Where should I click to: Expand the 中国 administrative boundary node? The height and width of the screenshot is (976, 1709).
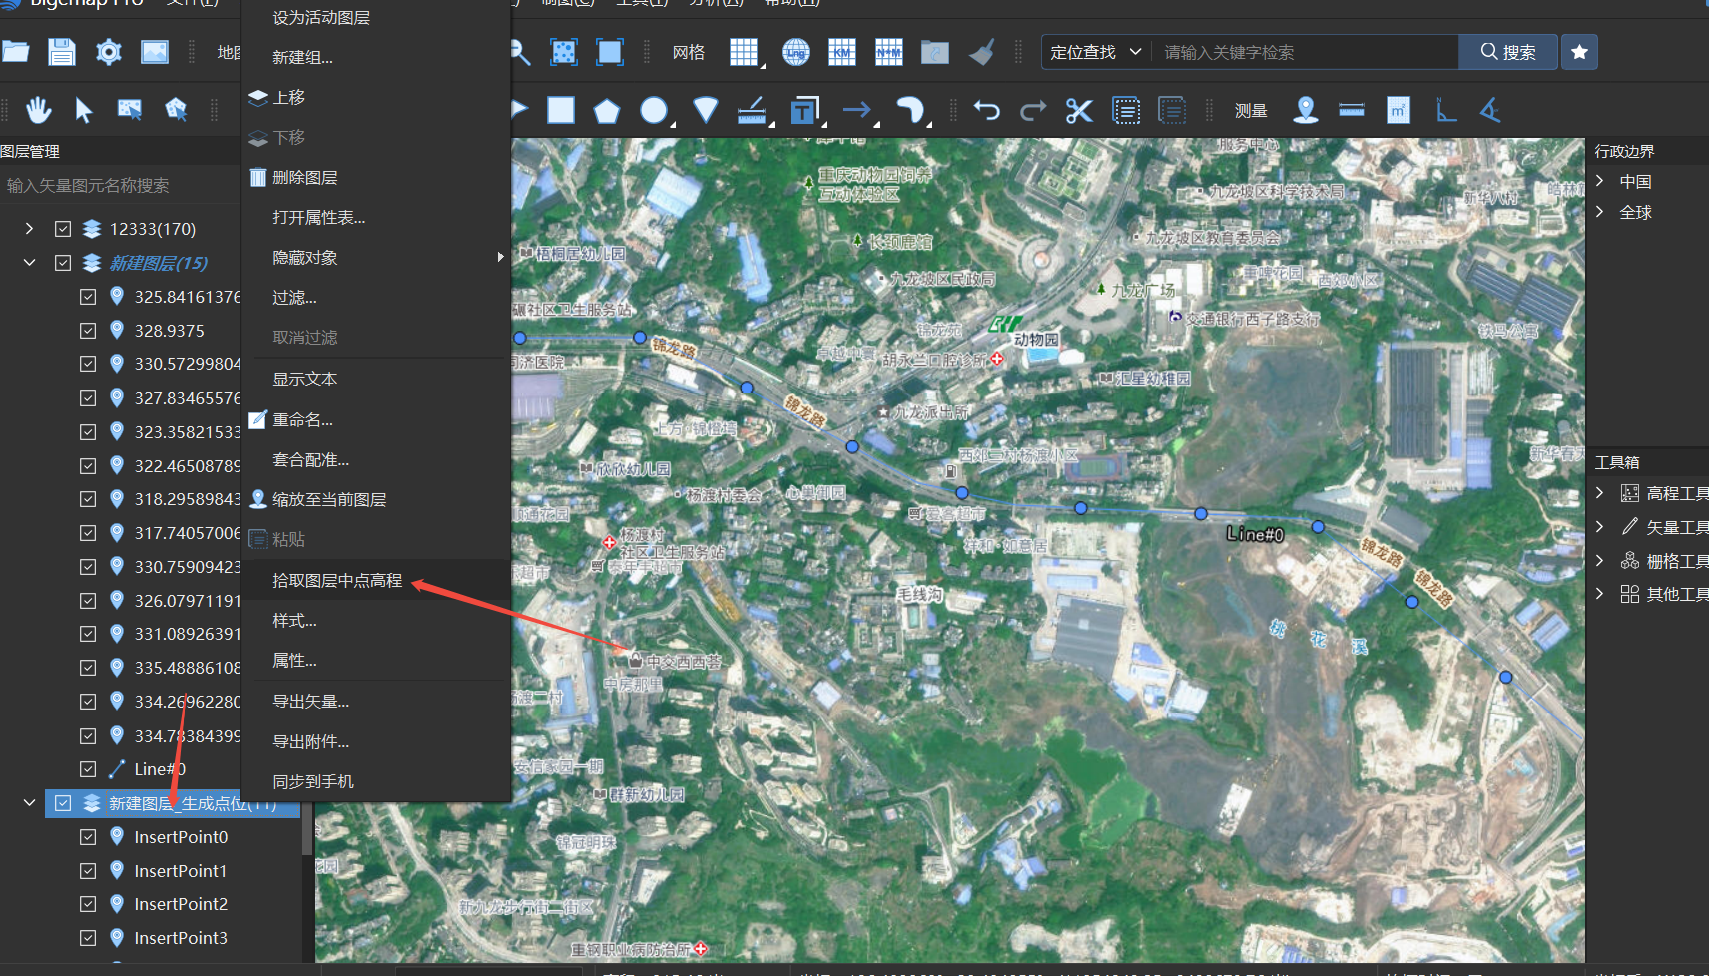click(x=1600, y=181)
